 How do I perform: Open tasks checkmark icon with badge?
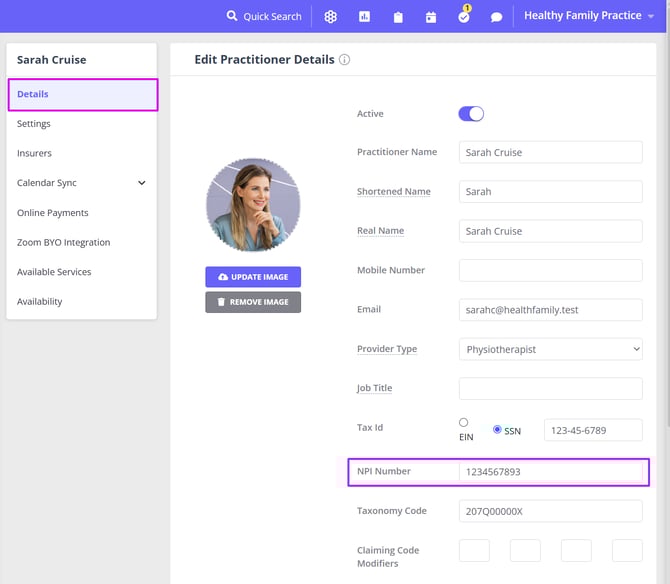[464, 17]
